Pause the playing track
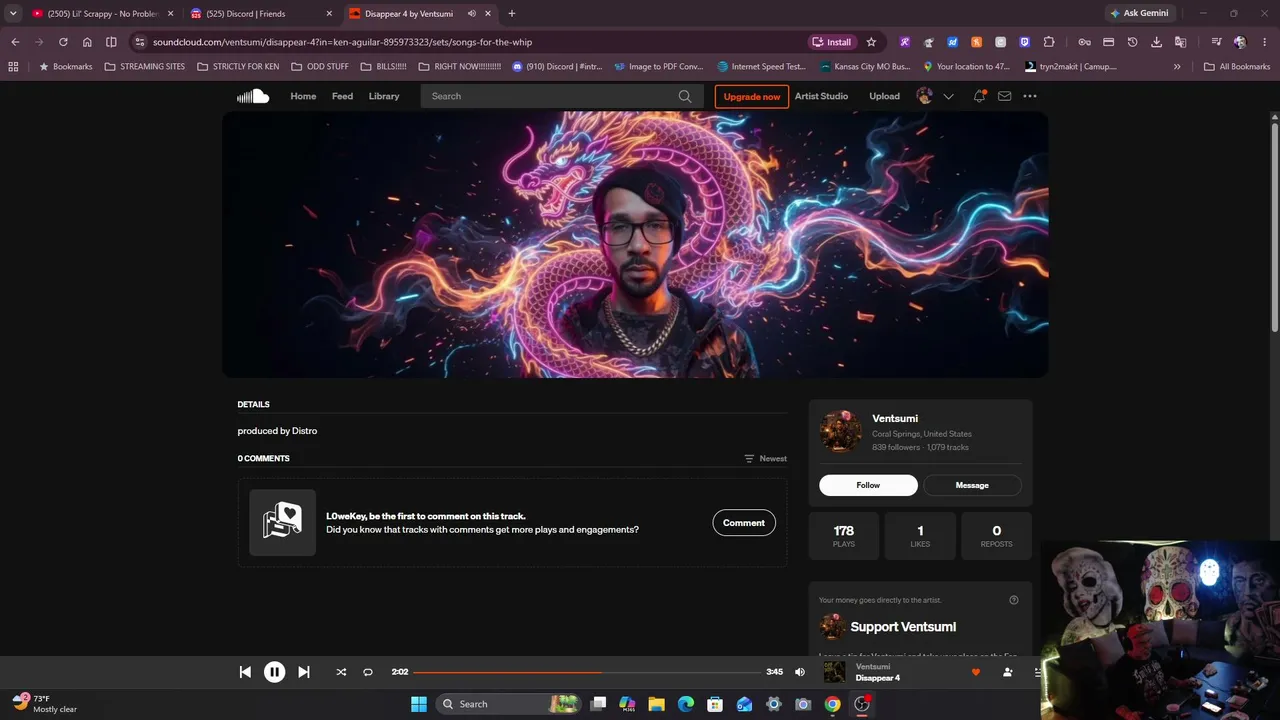The height and width of the screenshot is (720, 1280). pyautogui.click(x=274, y=672)
